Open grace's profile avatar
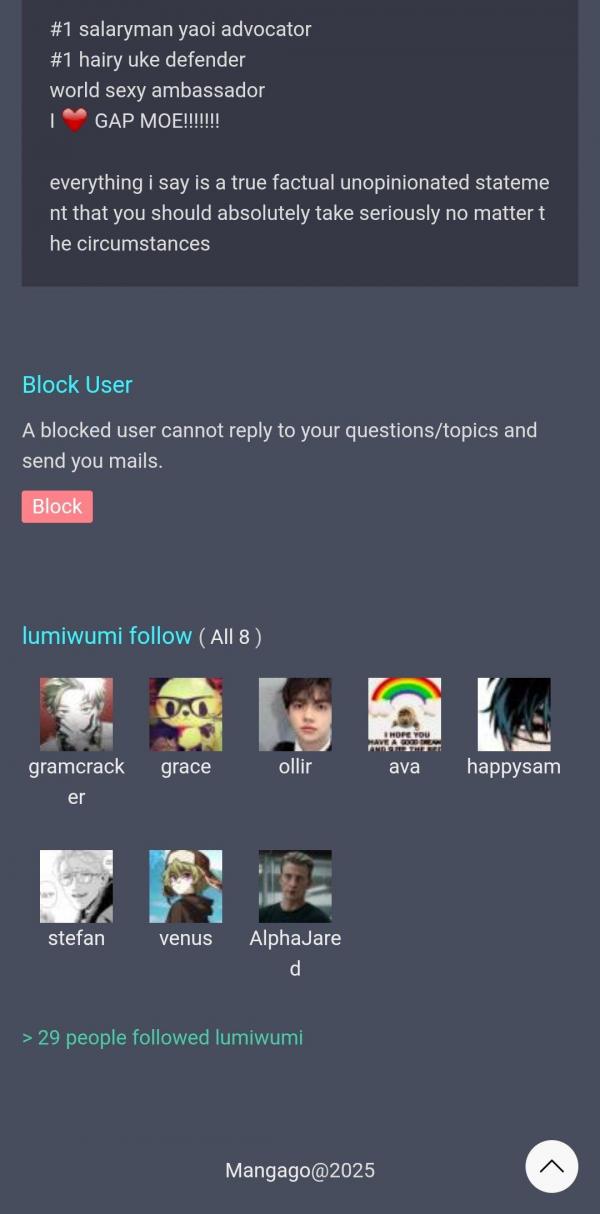Image resolution: width=600 pixels, height=1214 pixels. [x=186, y=714]
